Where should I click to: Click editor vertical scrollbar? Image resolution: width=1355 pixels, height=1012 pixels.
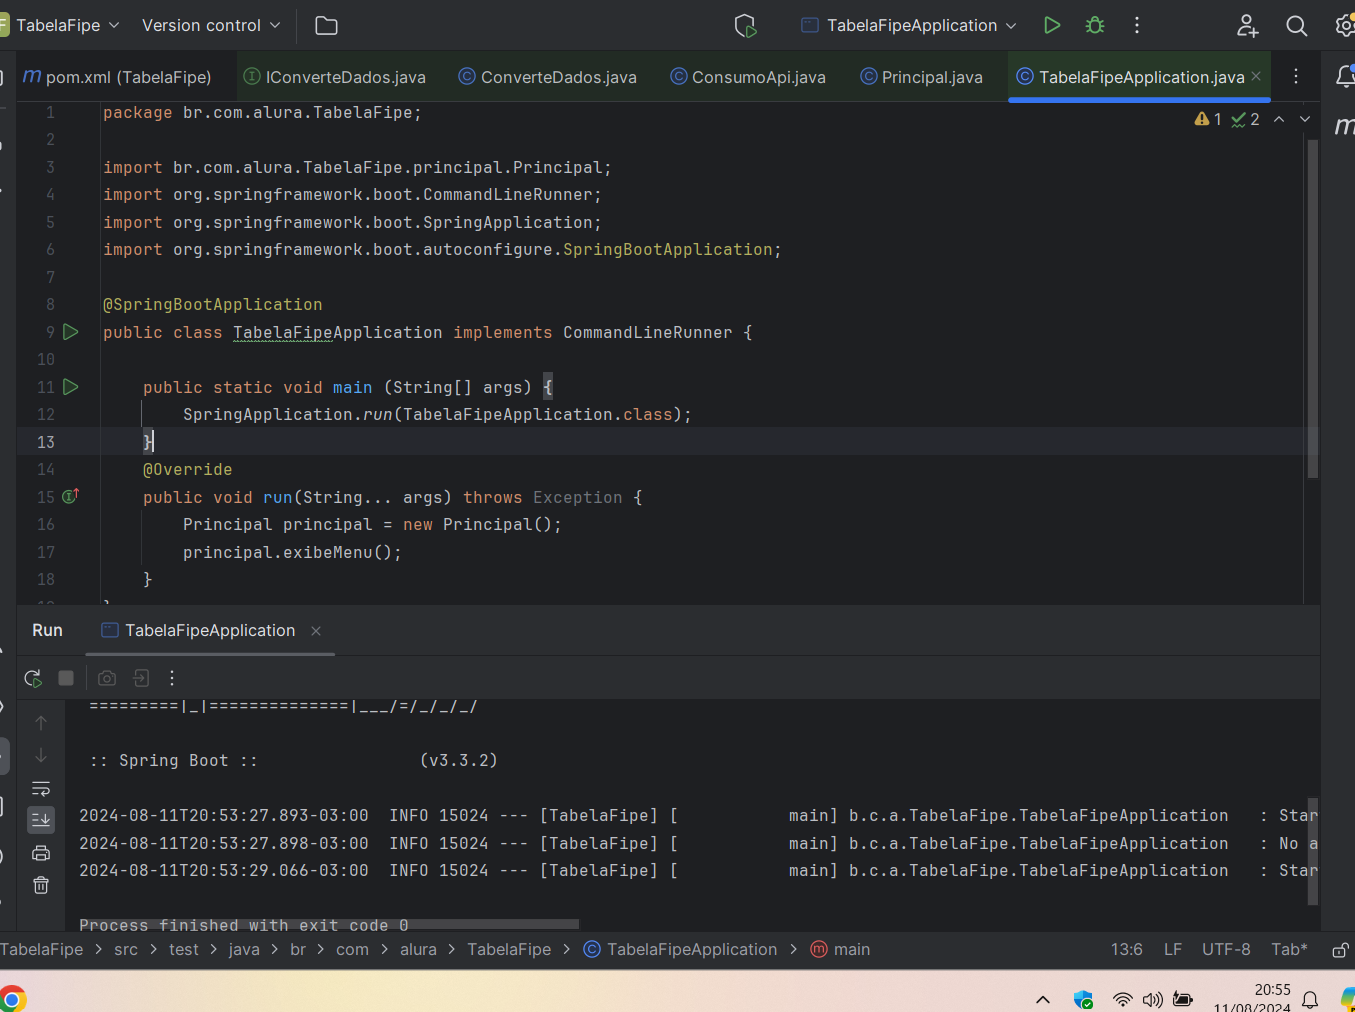[x=1312, y=308]
